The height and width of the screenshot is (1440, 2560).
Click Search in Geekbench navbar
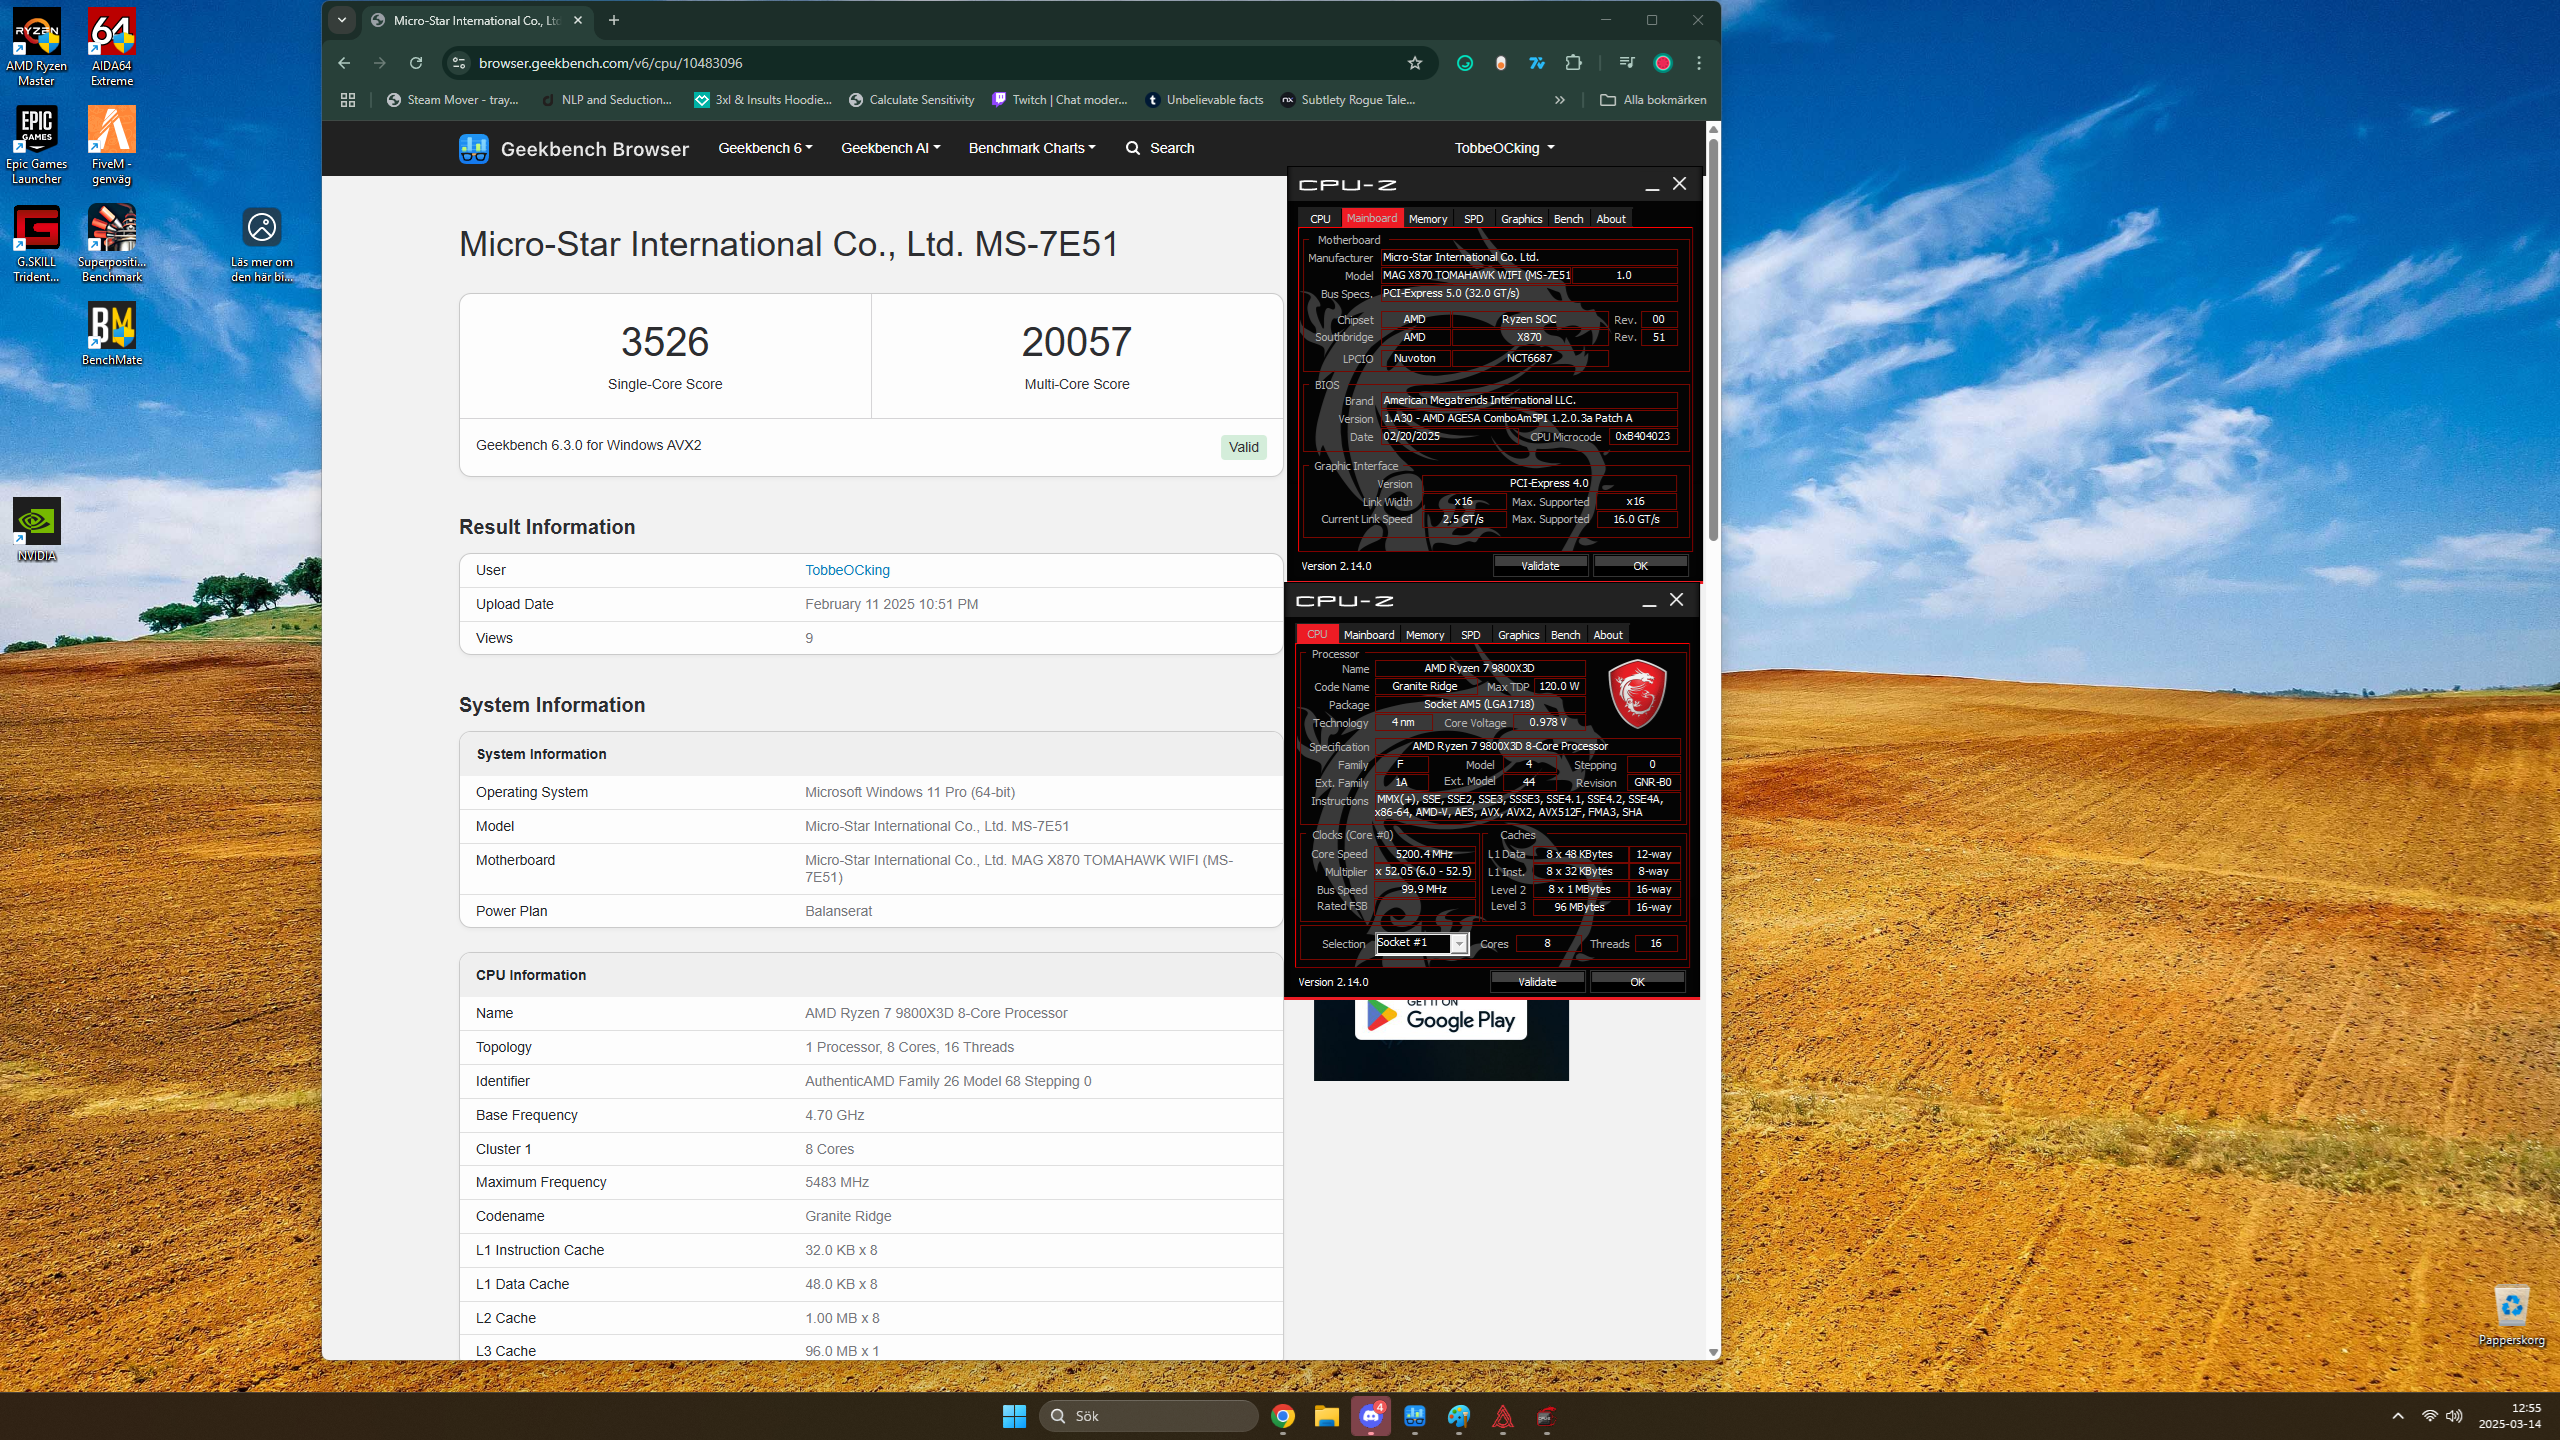point(1160,148)
